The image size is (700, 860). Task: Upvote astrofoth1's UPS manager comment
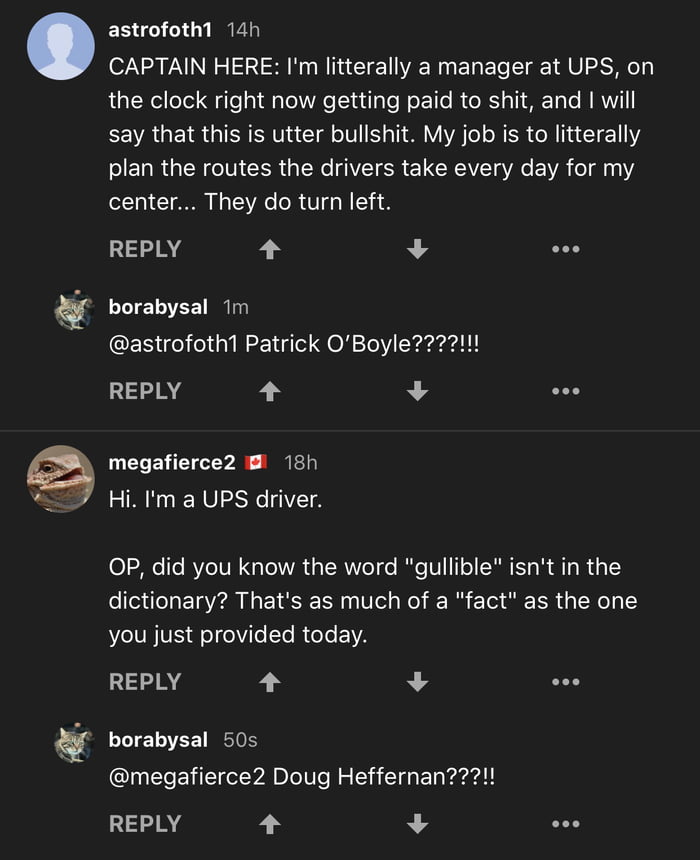[x=268, y=250]
